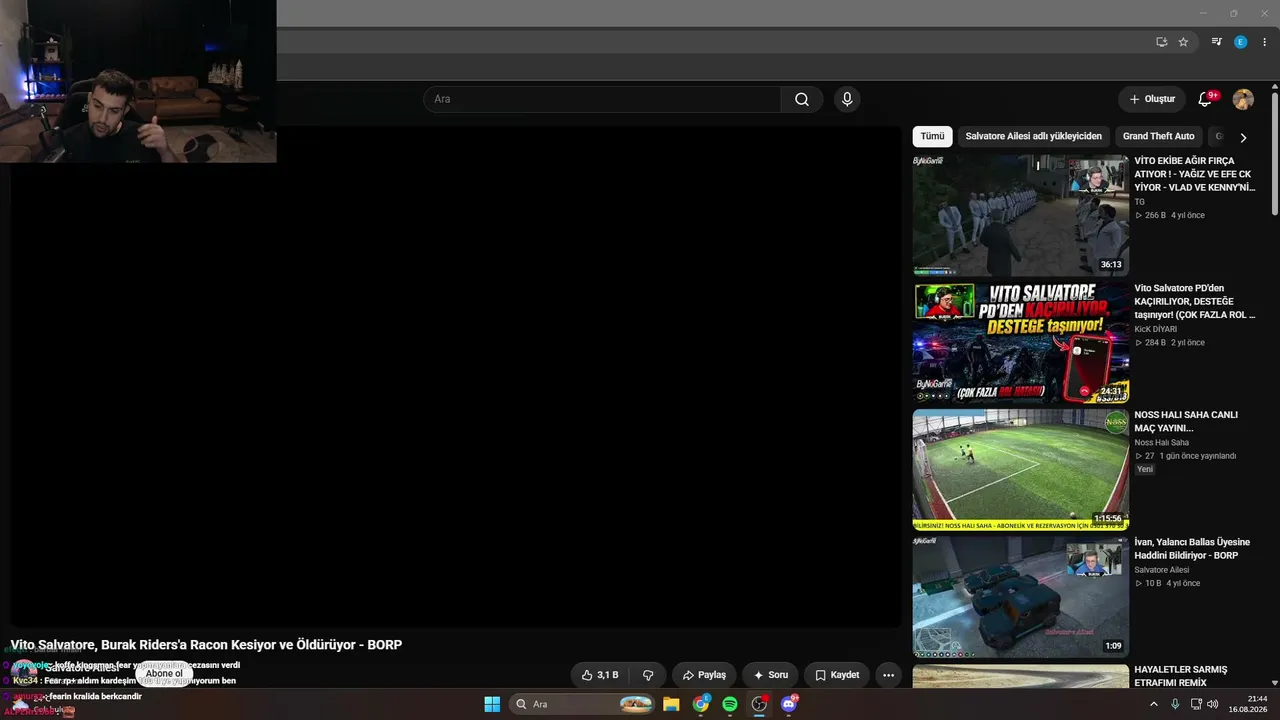Viewport: 1280px width, 720px height.
Task: Select 'Salvatore Ailesi adlı yükleyiciden' chip
Action: pyautogui.click(x=1033, y=136)
